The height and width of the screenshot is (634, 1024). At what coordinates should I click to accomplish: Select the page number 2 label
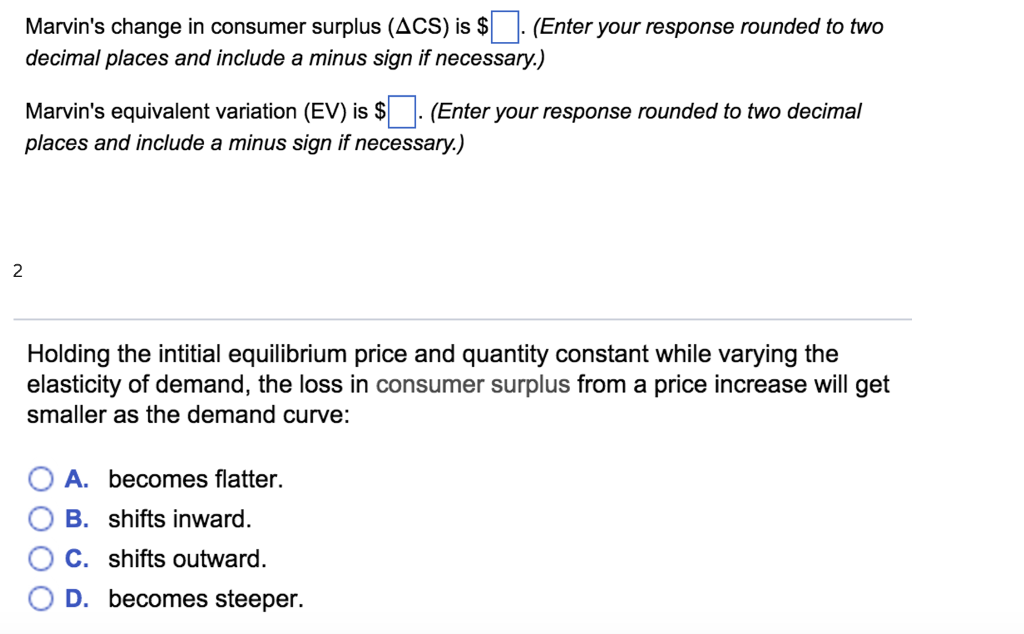tap(16, 270)
